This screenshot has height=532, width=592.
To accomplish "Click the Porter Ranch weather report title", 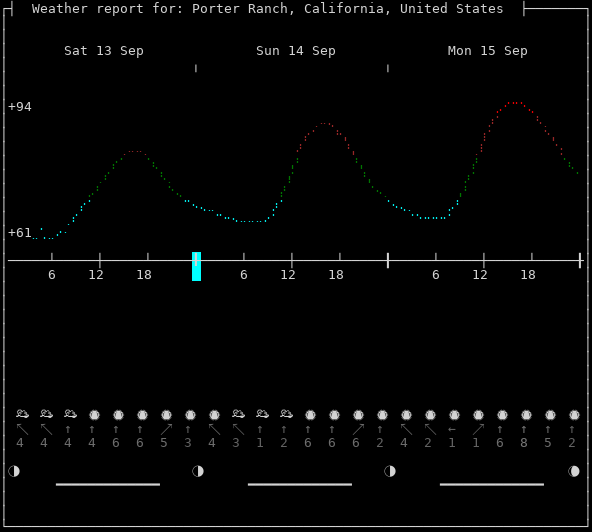I will [267, 9].
